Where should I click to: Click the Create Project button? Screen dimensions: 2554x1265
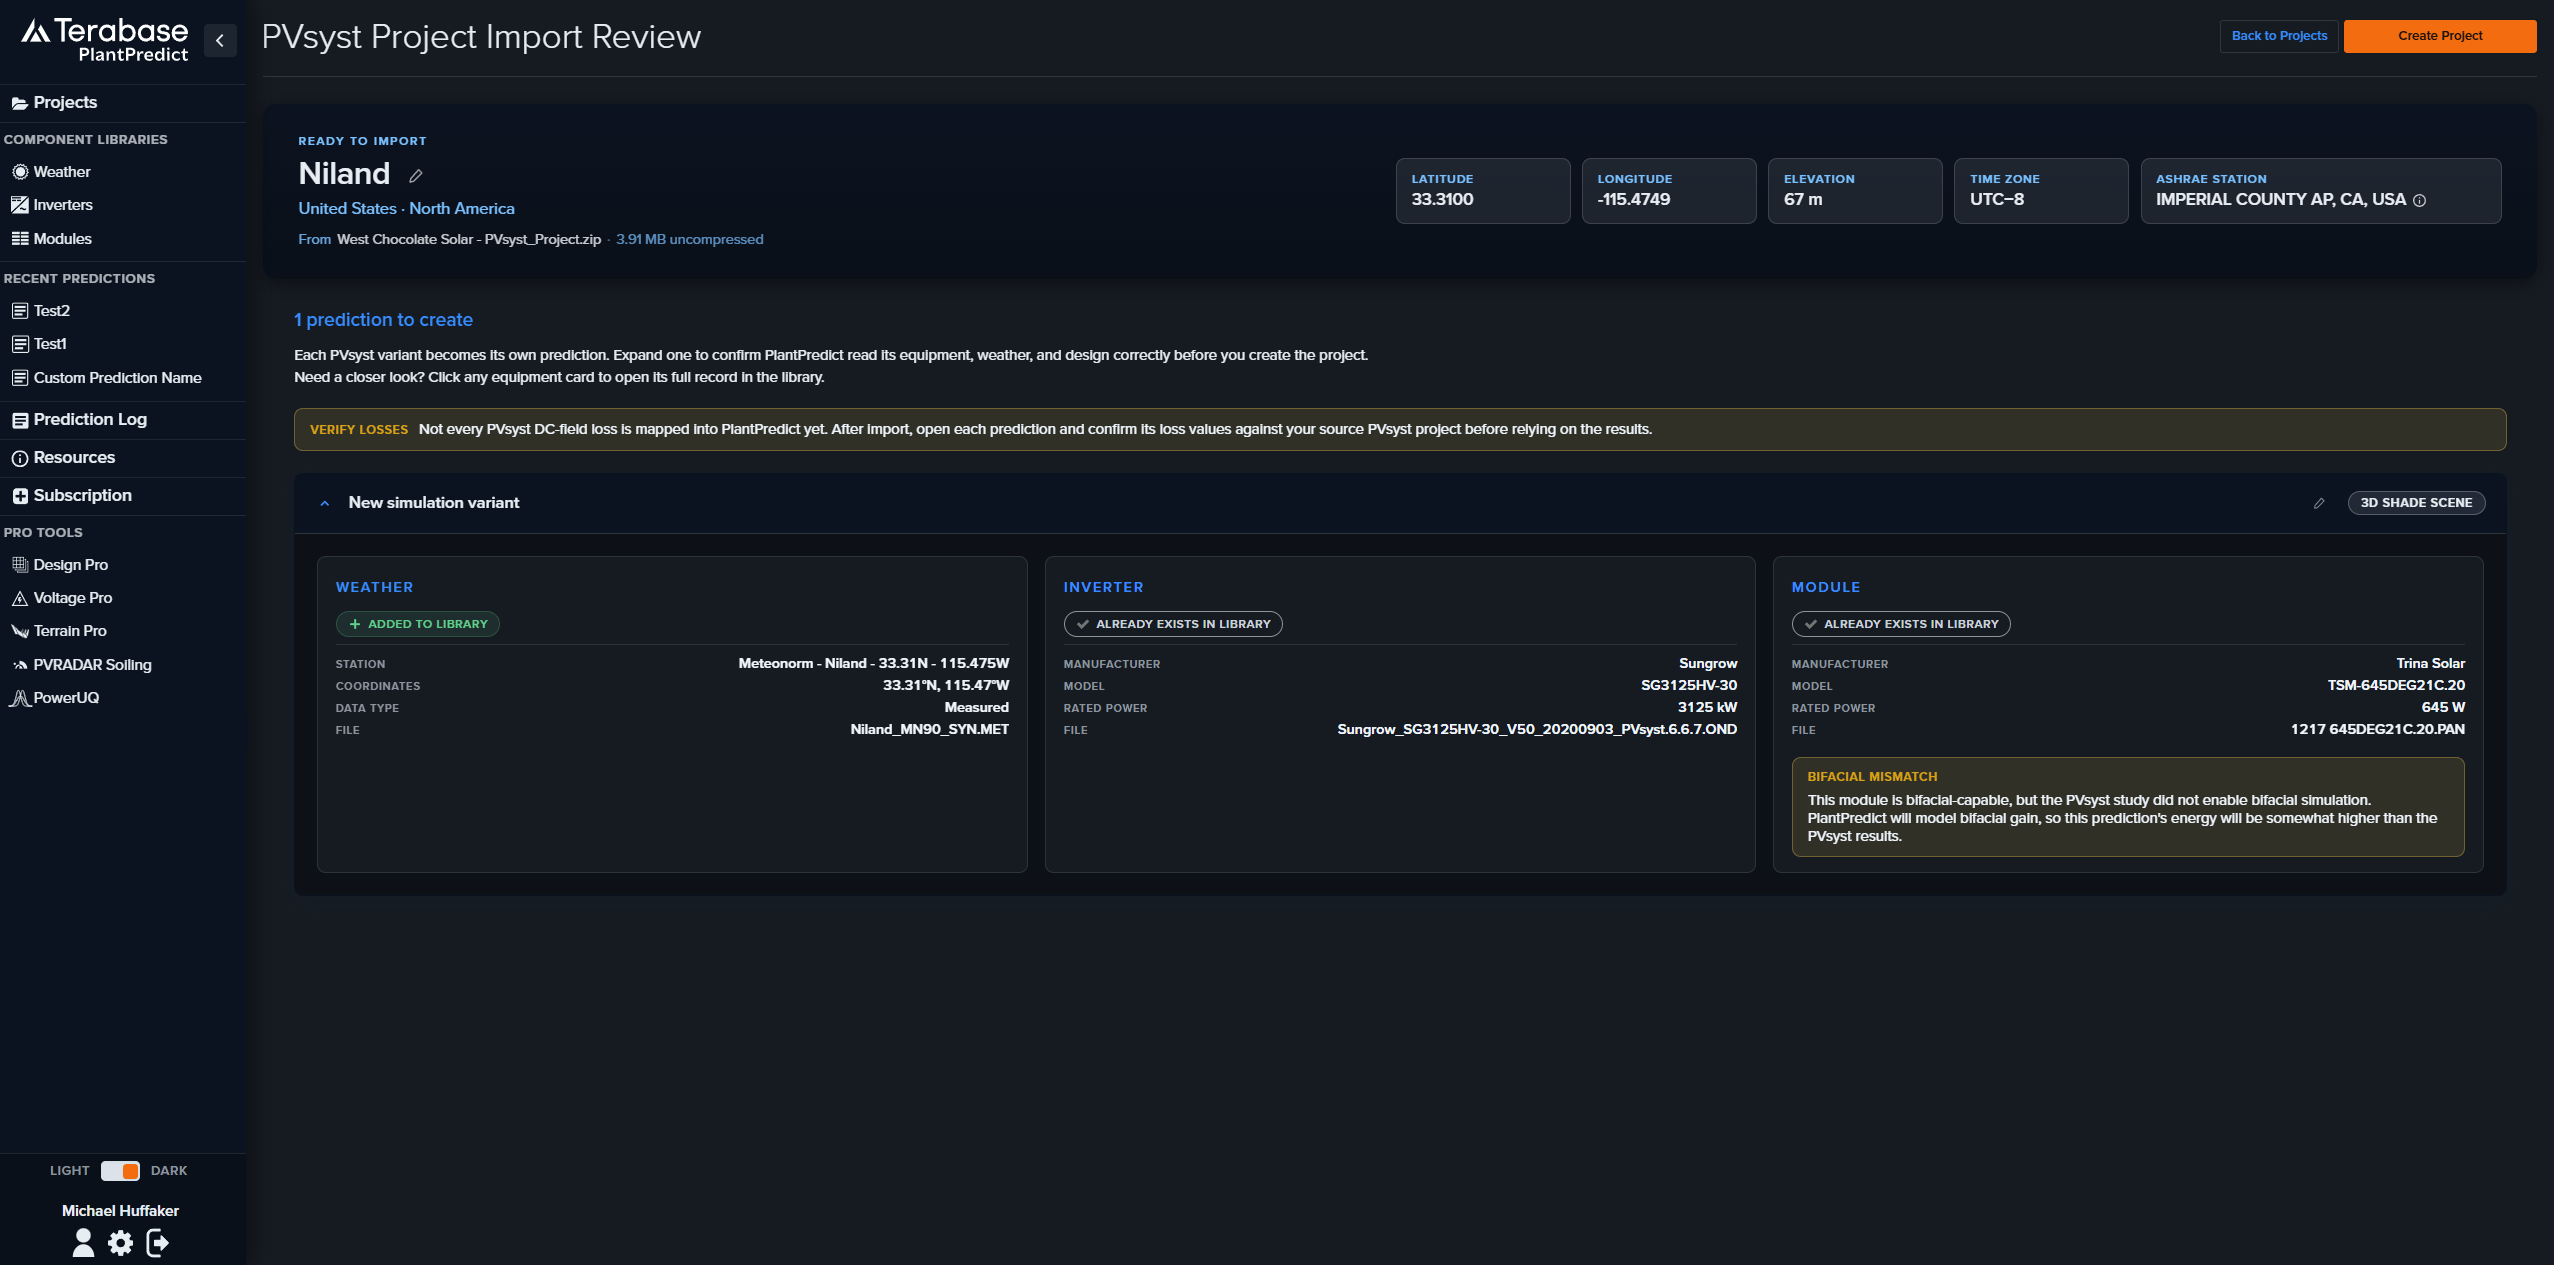(2440, 36)
